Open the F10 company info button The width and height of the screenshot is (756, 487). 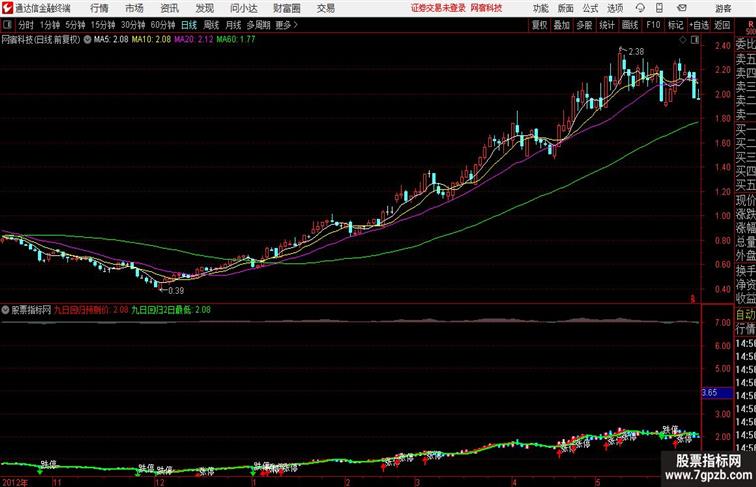coord(653,25)
